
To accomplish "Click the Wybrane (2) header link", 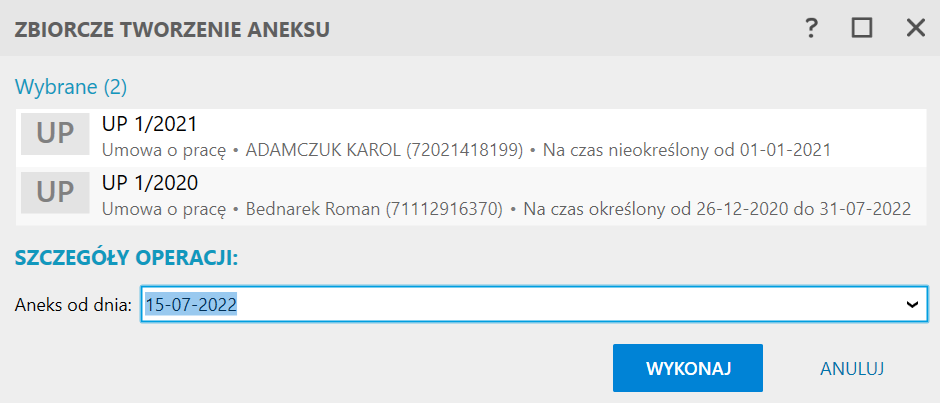I will 71,87.
